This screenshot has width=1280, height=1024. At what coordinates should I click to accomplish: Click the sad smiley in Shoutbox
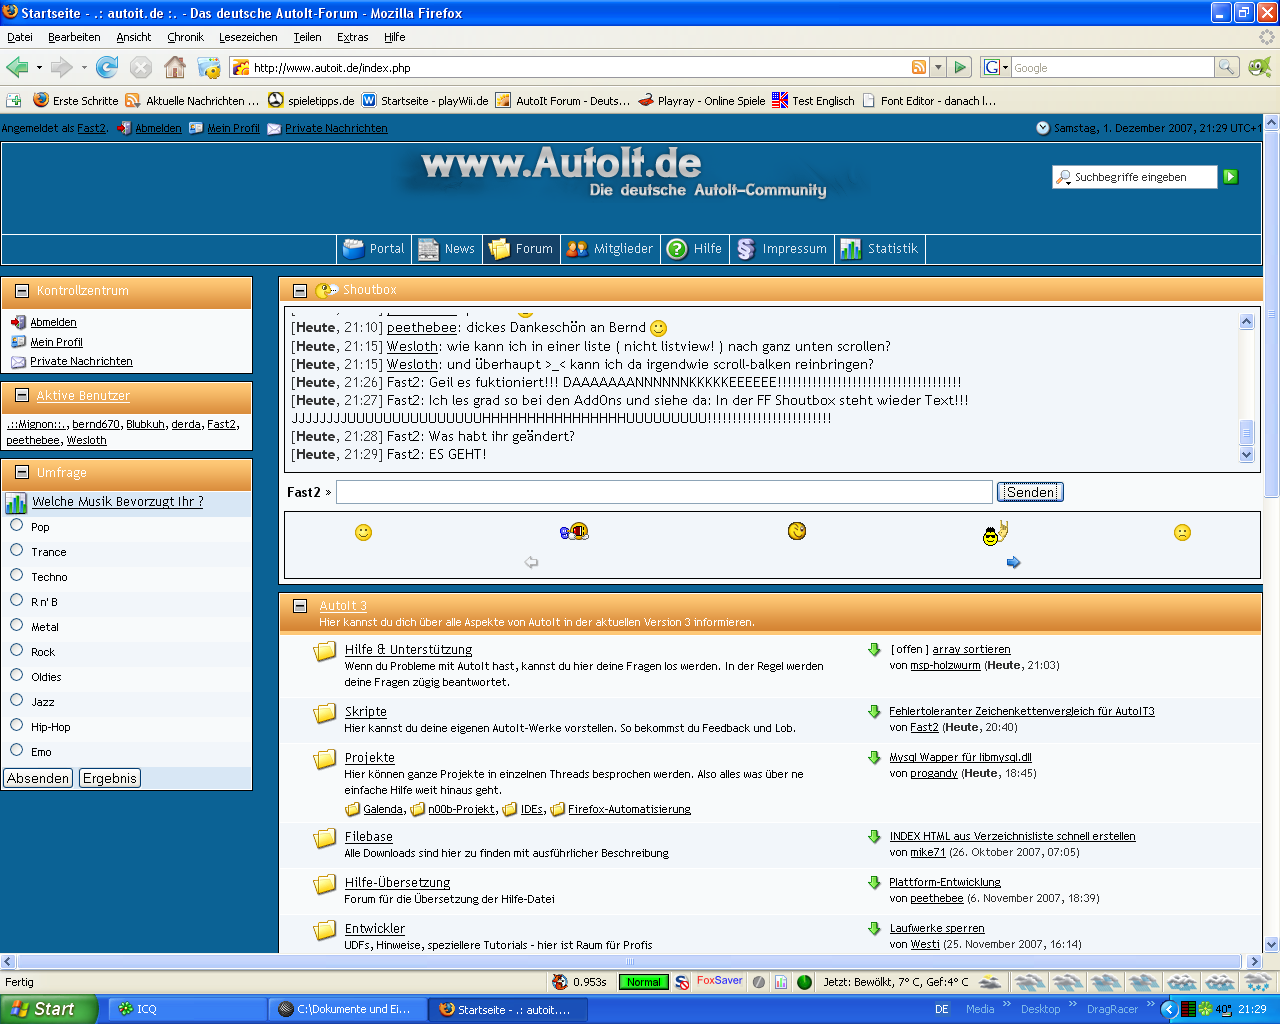click(x=1182, y=532)
